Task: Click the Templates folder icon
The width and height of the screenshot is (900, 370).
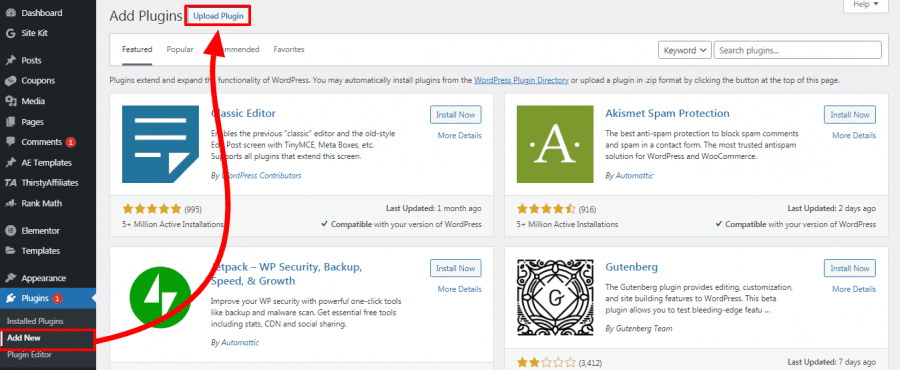Action: point(10,251)
